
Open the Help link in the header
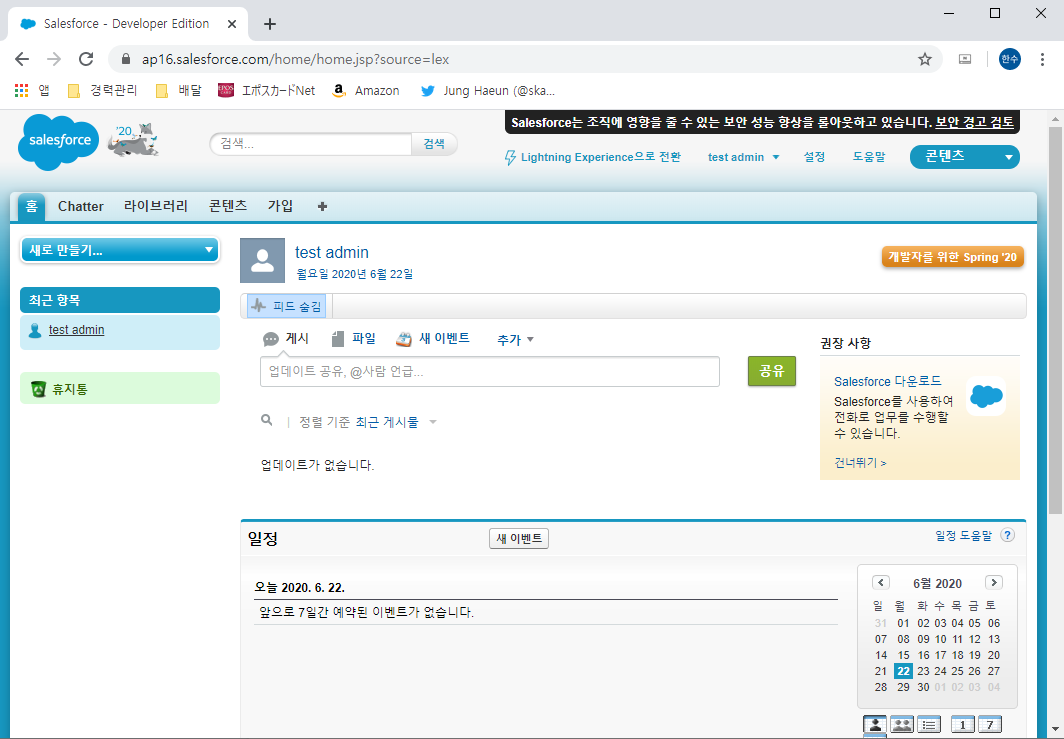(x=869, y=157)
